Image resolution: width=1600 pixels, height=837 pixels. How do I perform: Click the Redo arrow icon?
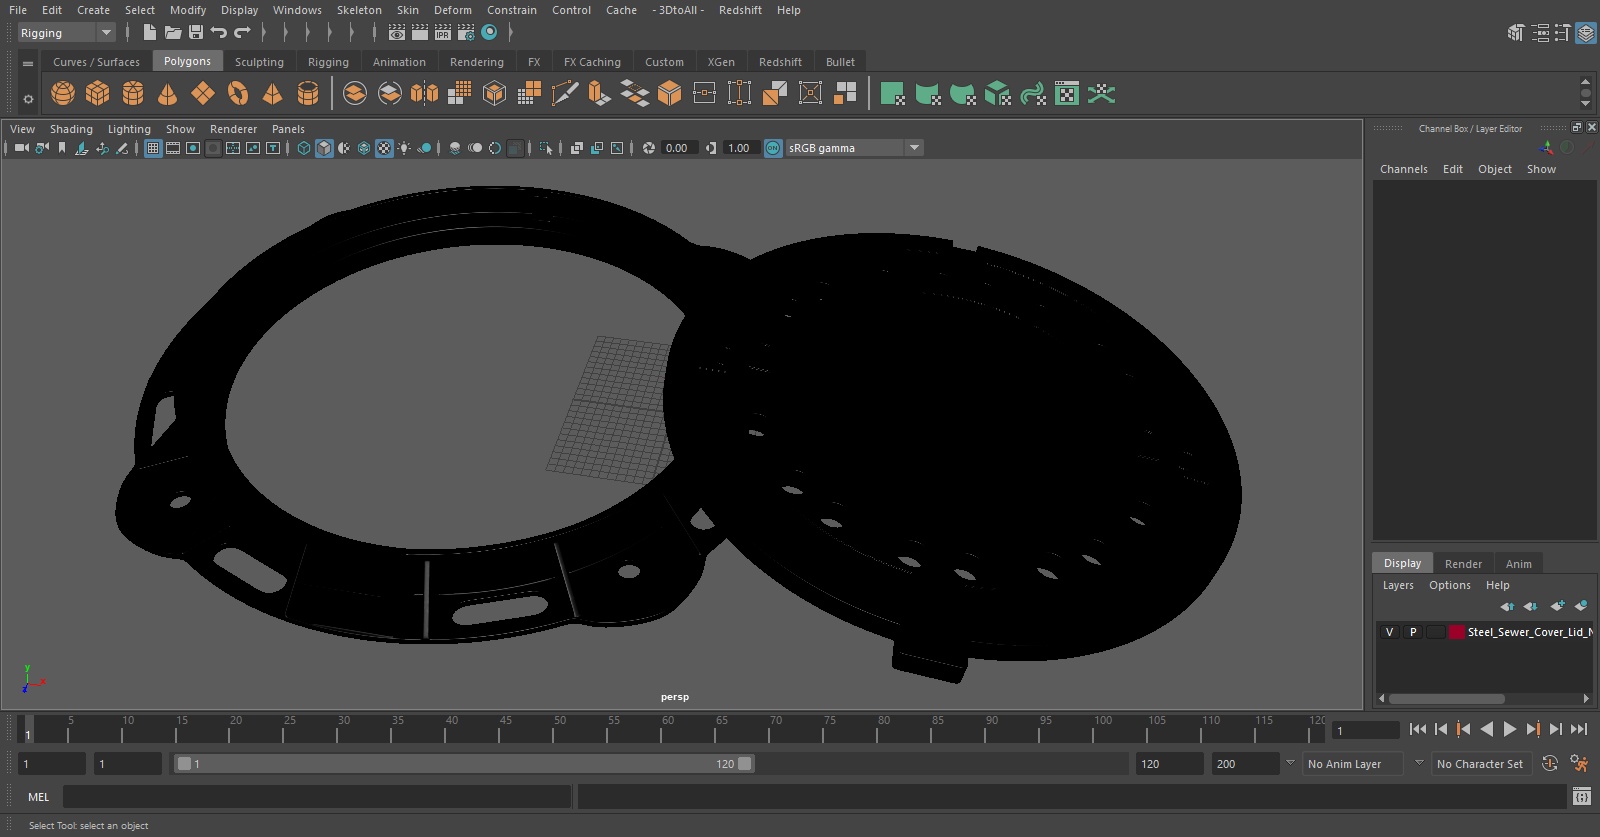coord(242,33)
